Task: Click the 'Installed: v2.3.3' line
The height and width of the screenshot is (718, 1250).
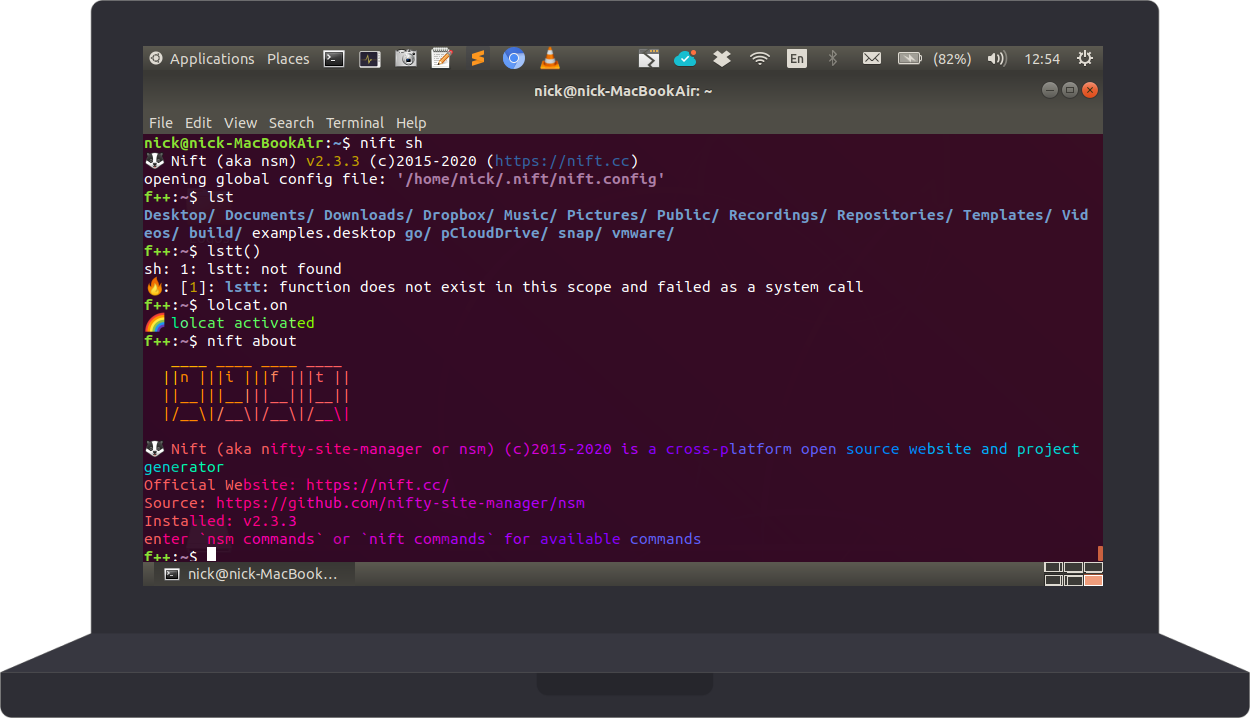Action: pyautogui.click(x=220, y=521)
